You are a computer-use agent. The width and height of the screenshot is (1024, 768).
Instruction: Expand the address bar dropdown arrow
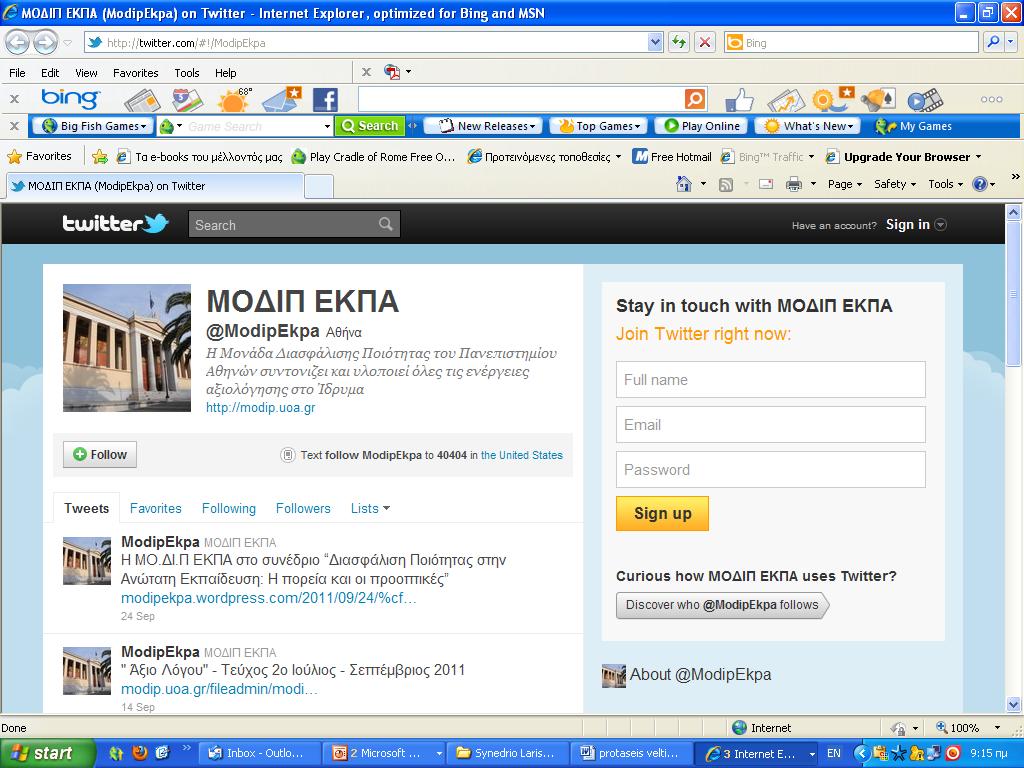(656, 43)
